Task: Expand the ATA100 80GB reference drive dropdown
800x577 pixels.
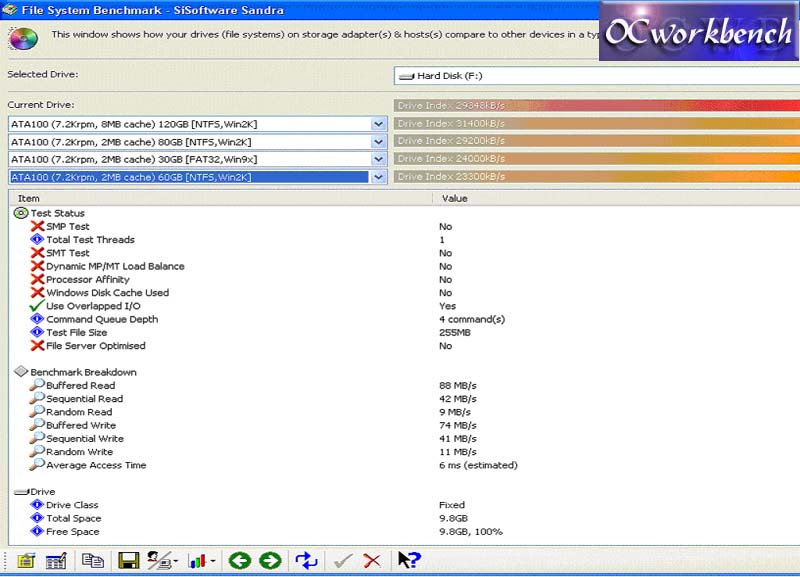Action: 378,142
